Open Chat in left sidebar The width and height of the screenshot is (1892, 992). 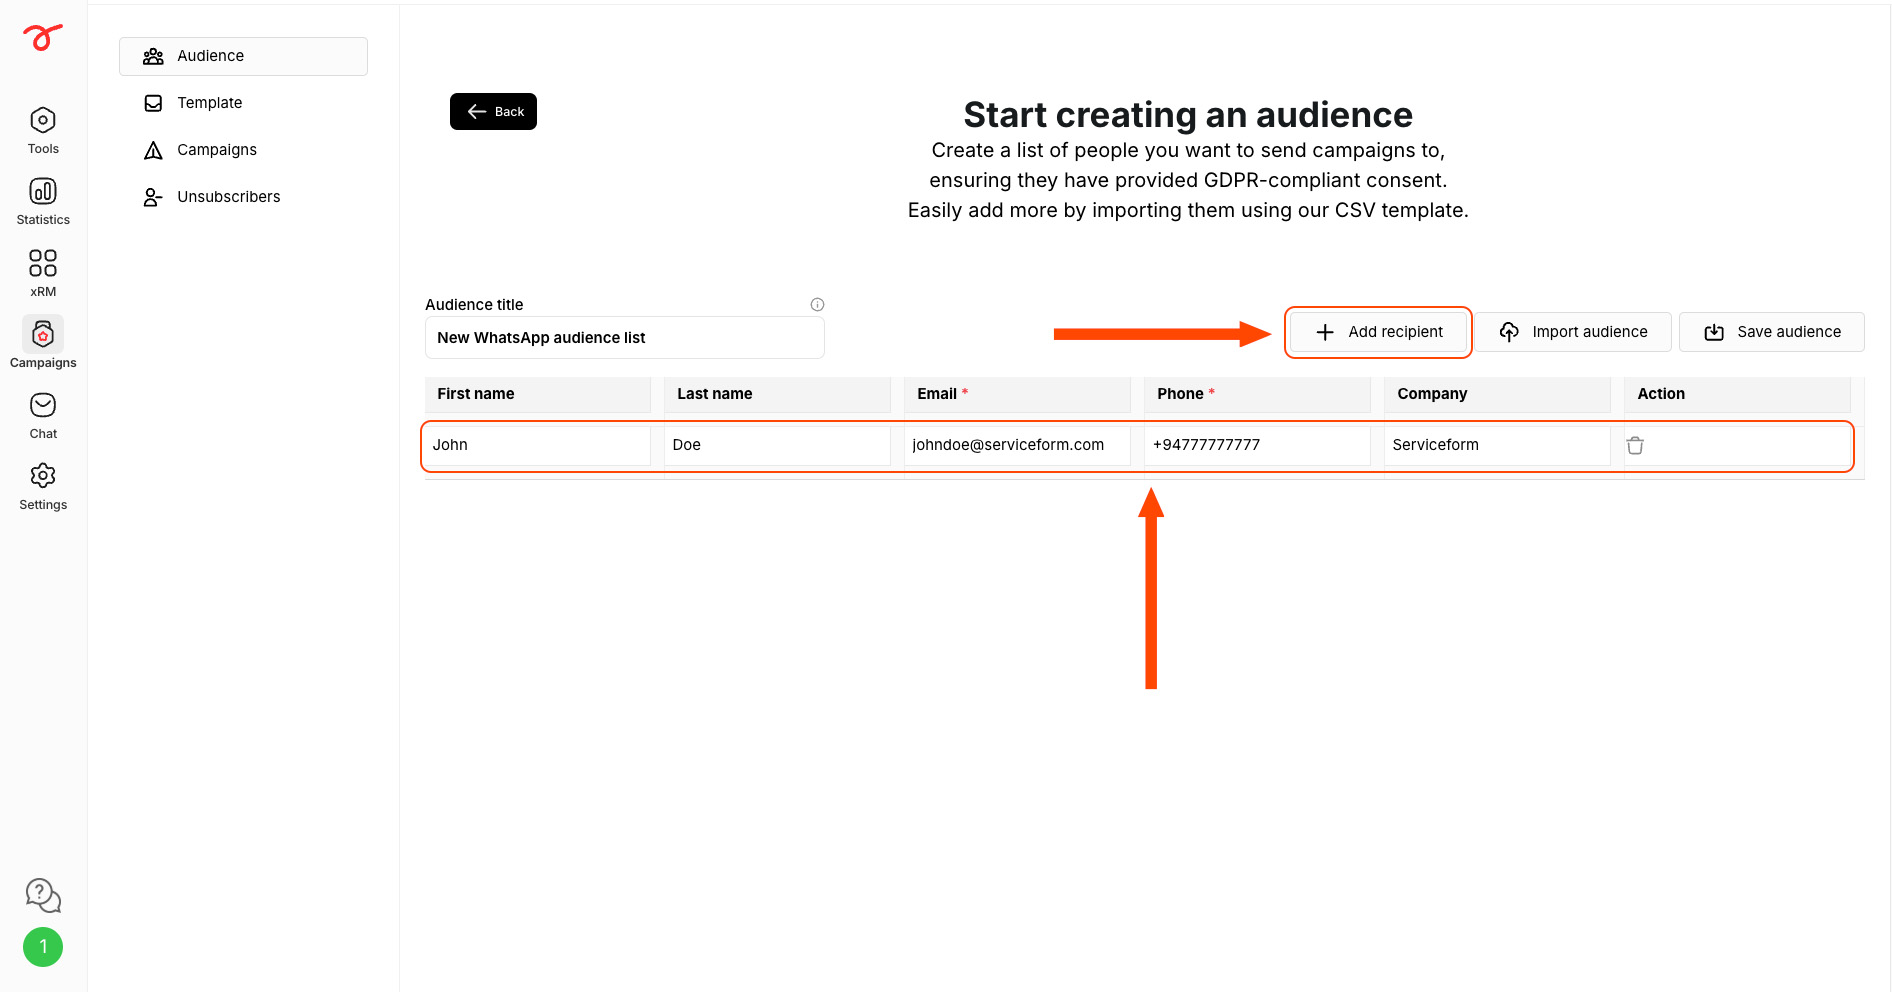click(43, 416)
